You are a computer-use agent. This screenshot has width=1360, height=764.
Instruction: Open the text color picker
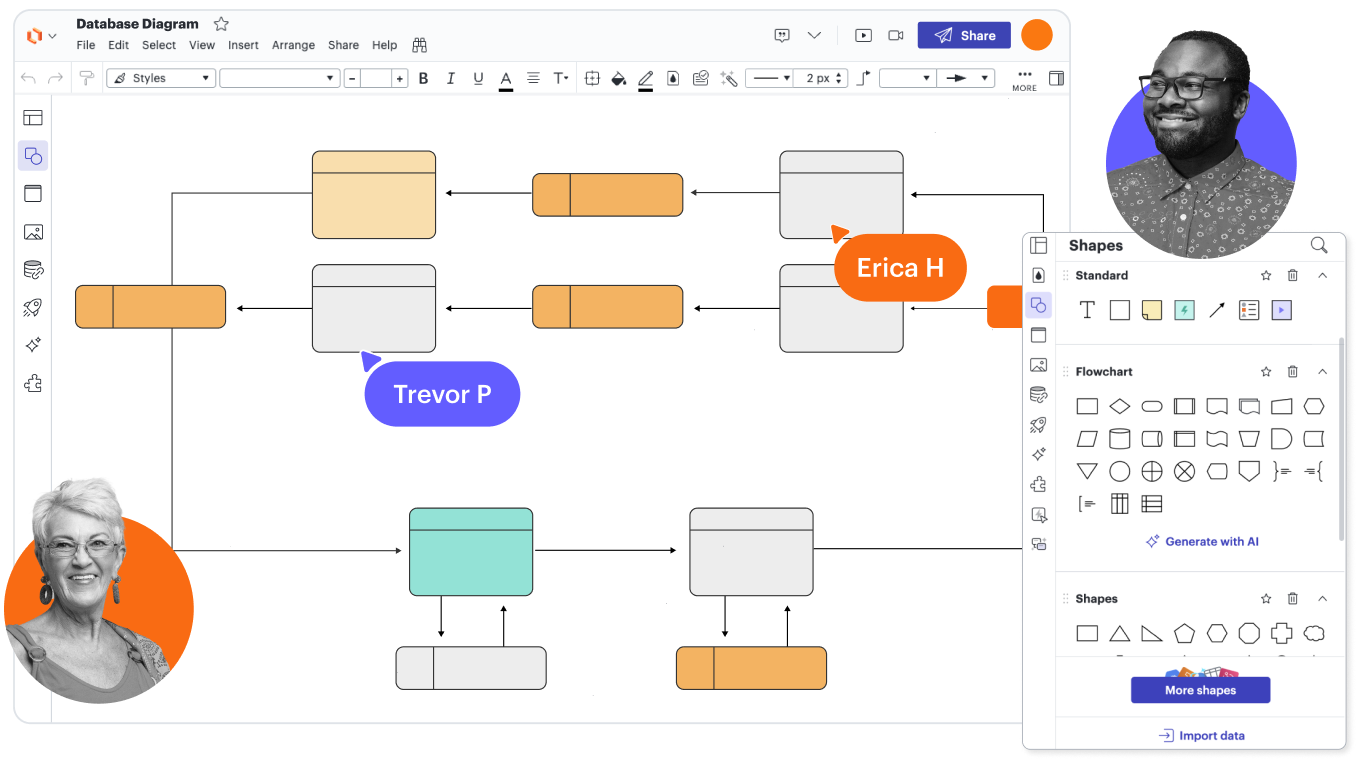pos(506,78)
